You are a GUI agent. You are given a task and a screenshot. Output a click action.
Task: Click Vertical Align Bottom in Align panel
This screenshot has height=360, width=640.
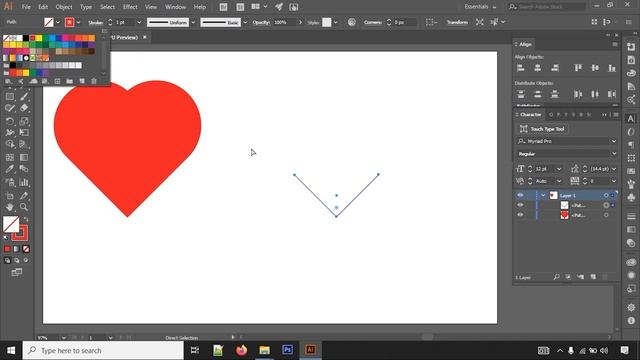pos(611,68)
